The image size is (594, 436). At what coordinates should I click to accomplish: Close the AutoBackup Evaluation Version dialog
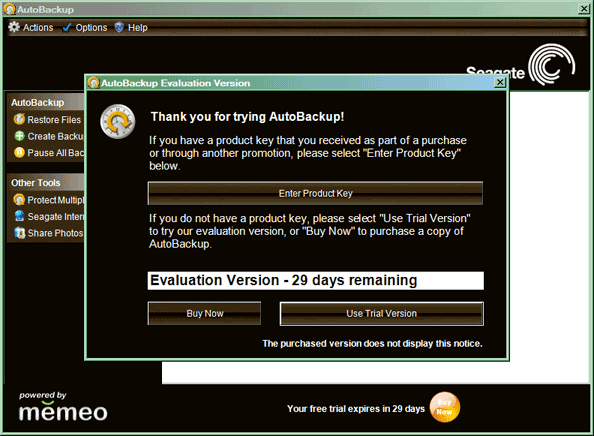click(500, 82)
